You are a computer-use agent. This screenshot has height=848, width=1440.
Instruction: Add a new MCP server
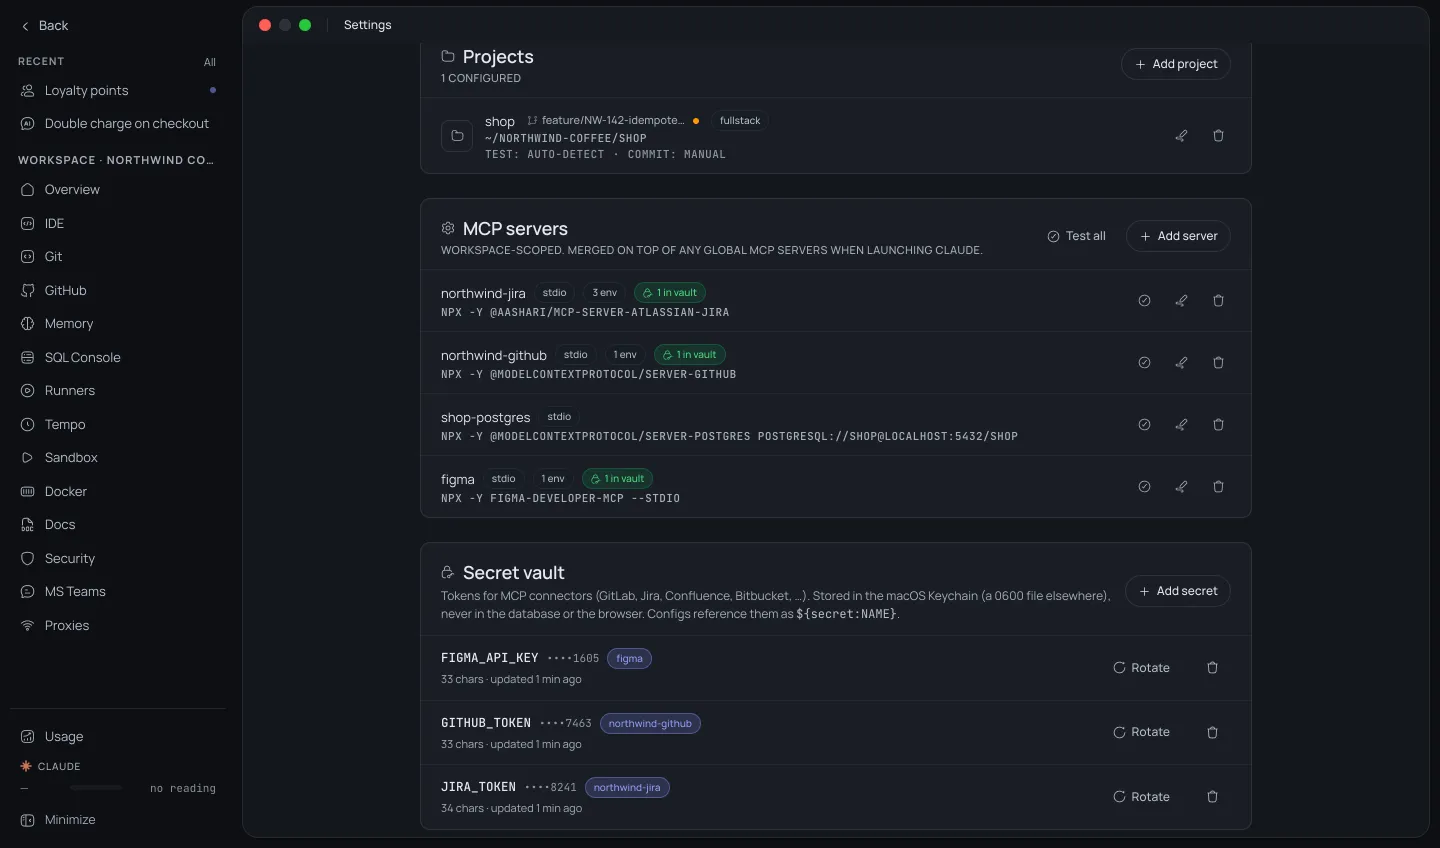(1178, 236)
